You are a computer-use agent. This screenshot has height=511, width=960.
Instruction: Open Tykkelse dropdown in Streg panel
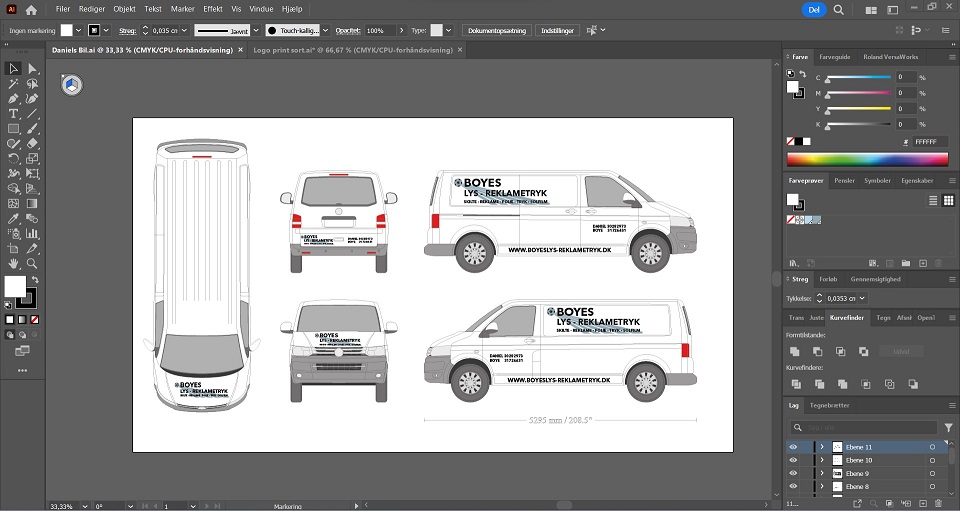862,298
